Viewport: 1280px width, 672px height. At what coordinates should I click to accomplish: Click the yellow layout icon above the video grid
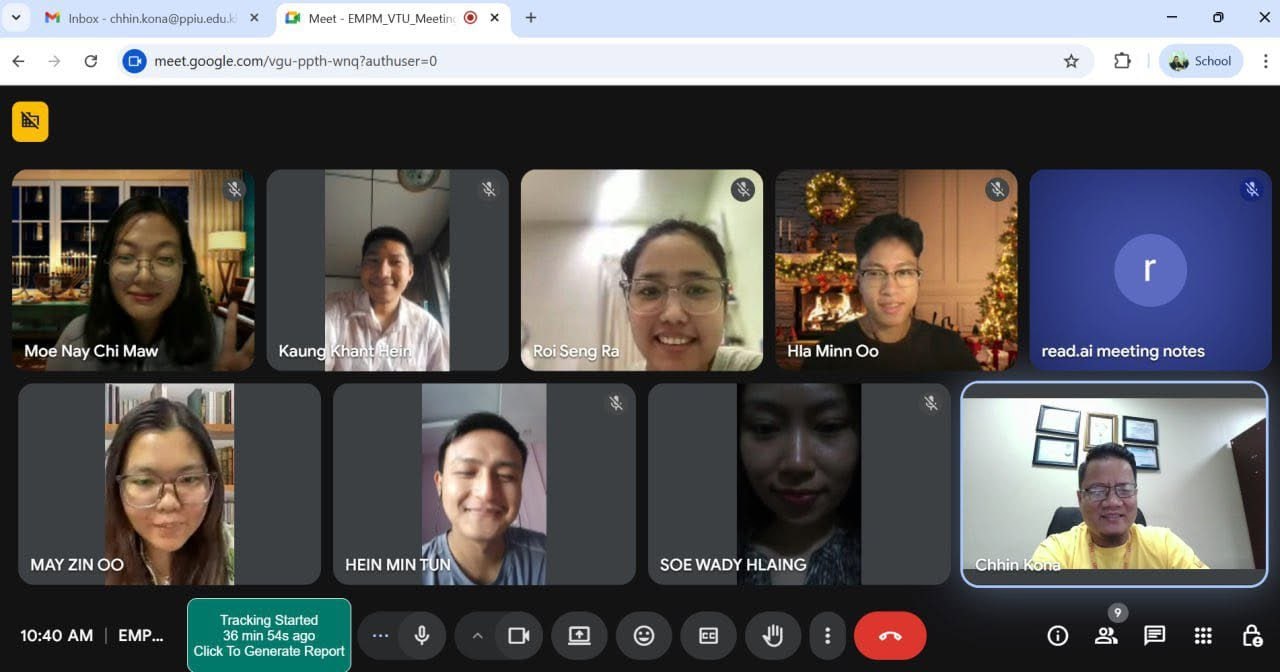(x=30, y=121)
